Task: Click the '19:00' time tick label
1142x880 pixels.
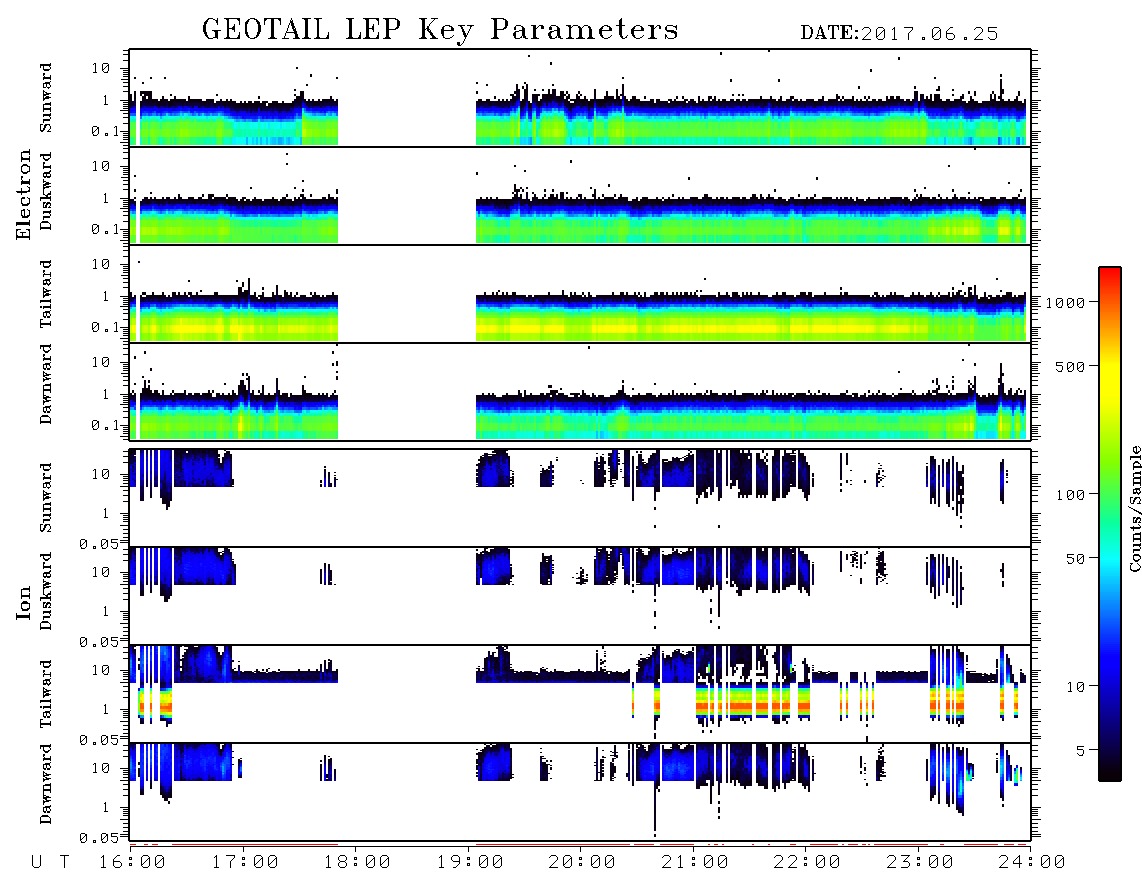Action: click(470, 862)
